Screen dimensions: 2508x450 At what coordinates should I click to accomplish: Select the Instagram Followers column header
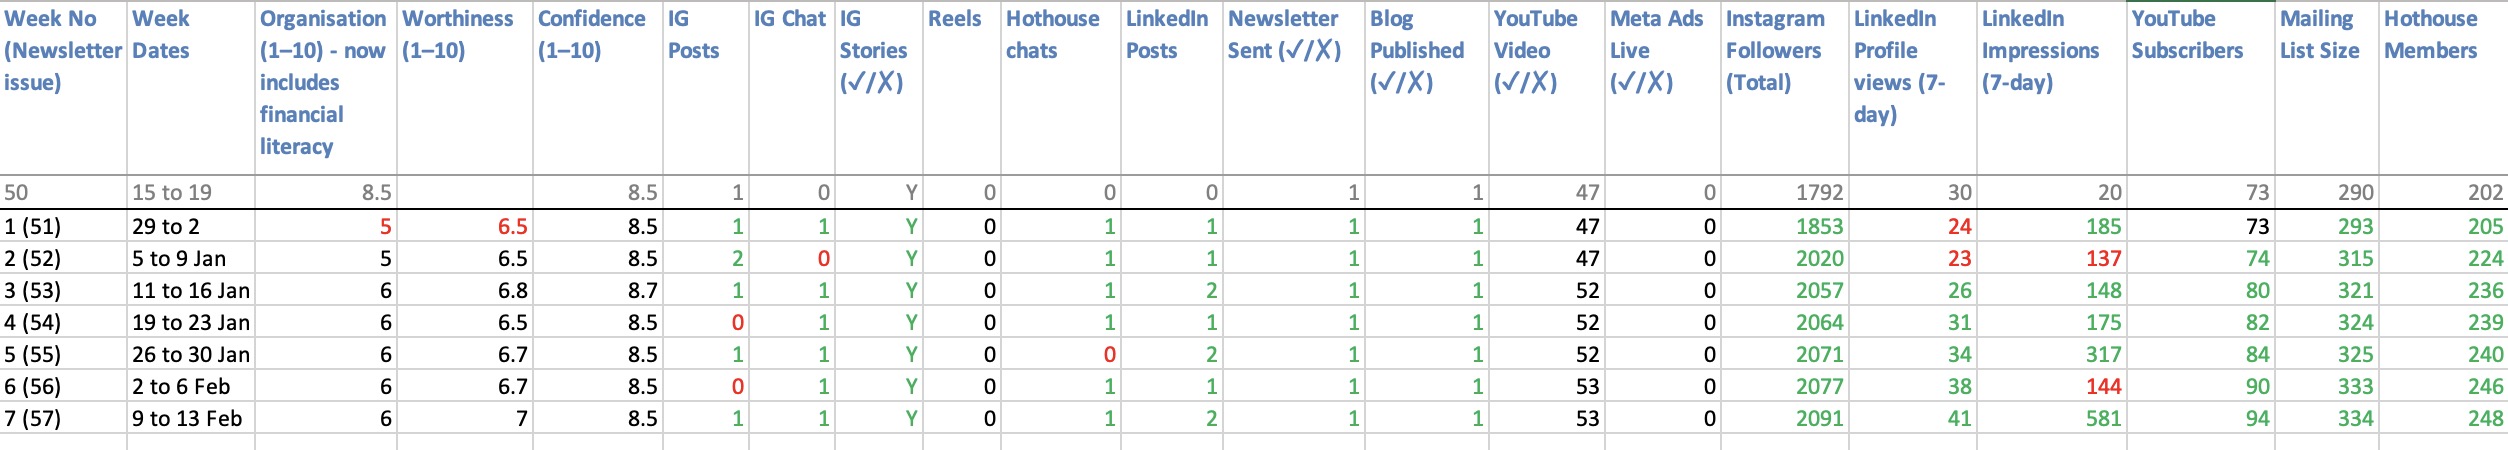(1785, 88)
